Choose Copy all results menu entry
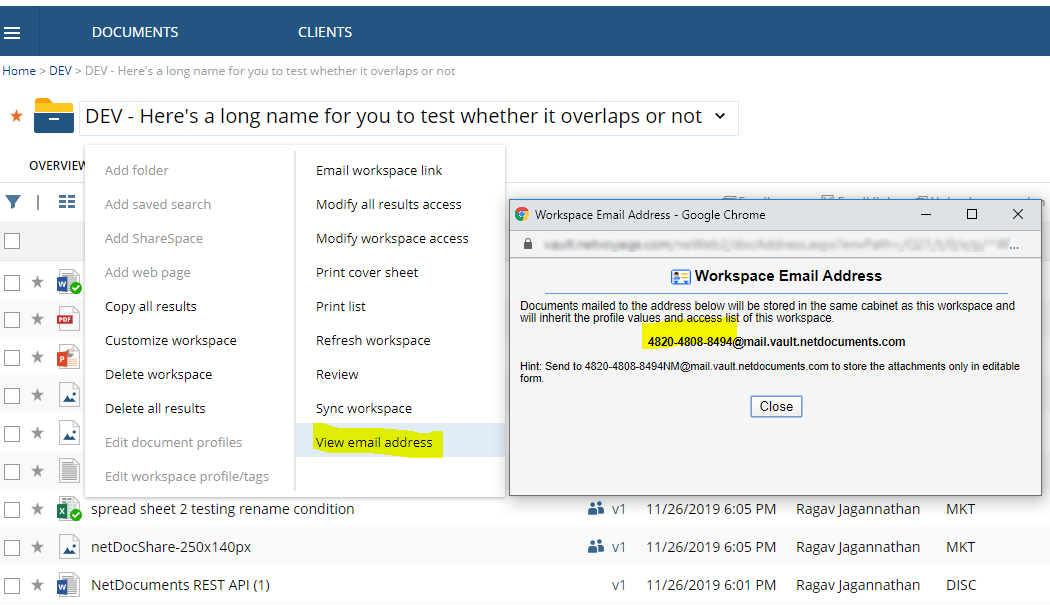The height and width of the screenshot is (605, 1050). pyautogui.click(x=151, y=306)
